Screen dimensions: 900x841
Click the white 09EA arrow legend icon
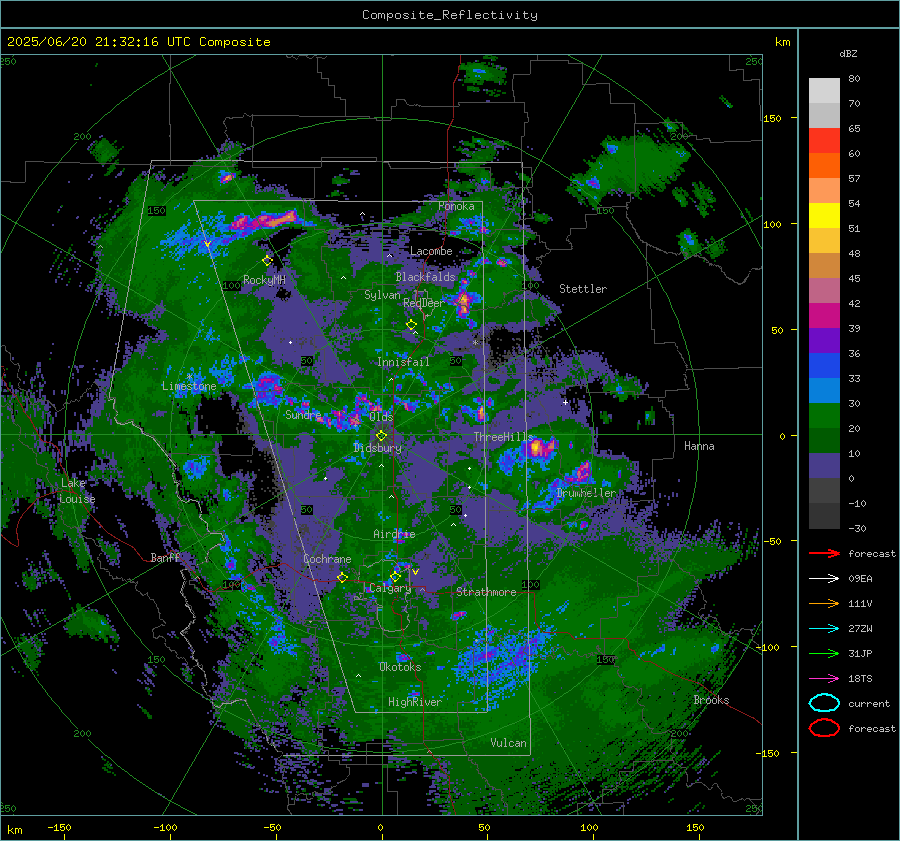point(824,578)
